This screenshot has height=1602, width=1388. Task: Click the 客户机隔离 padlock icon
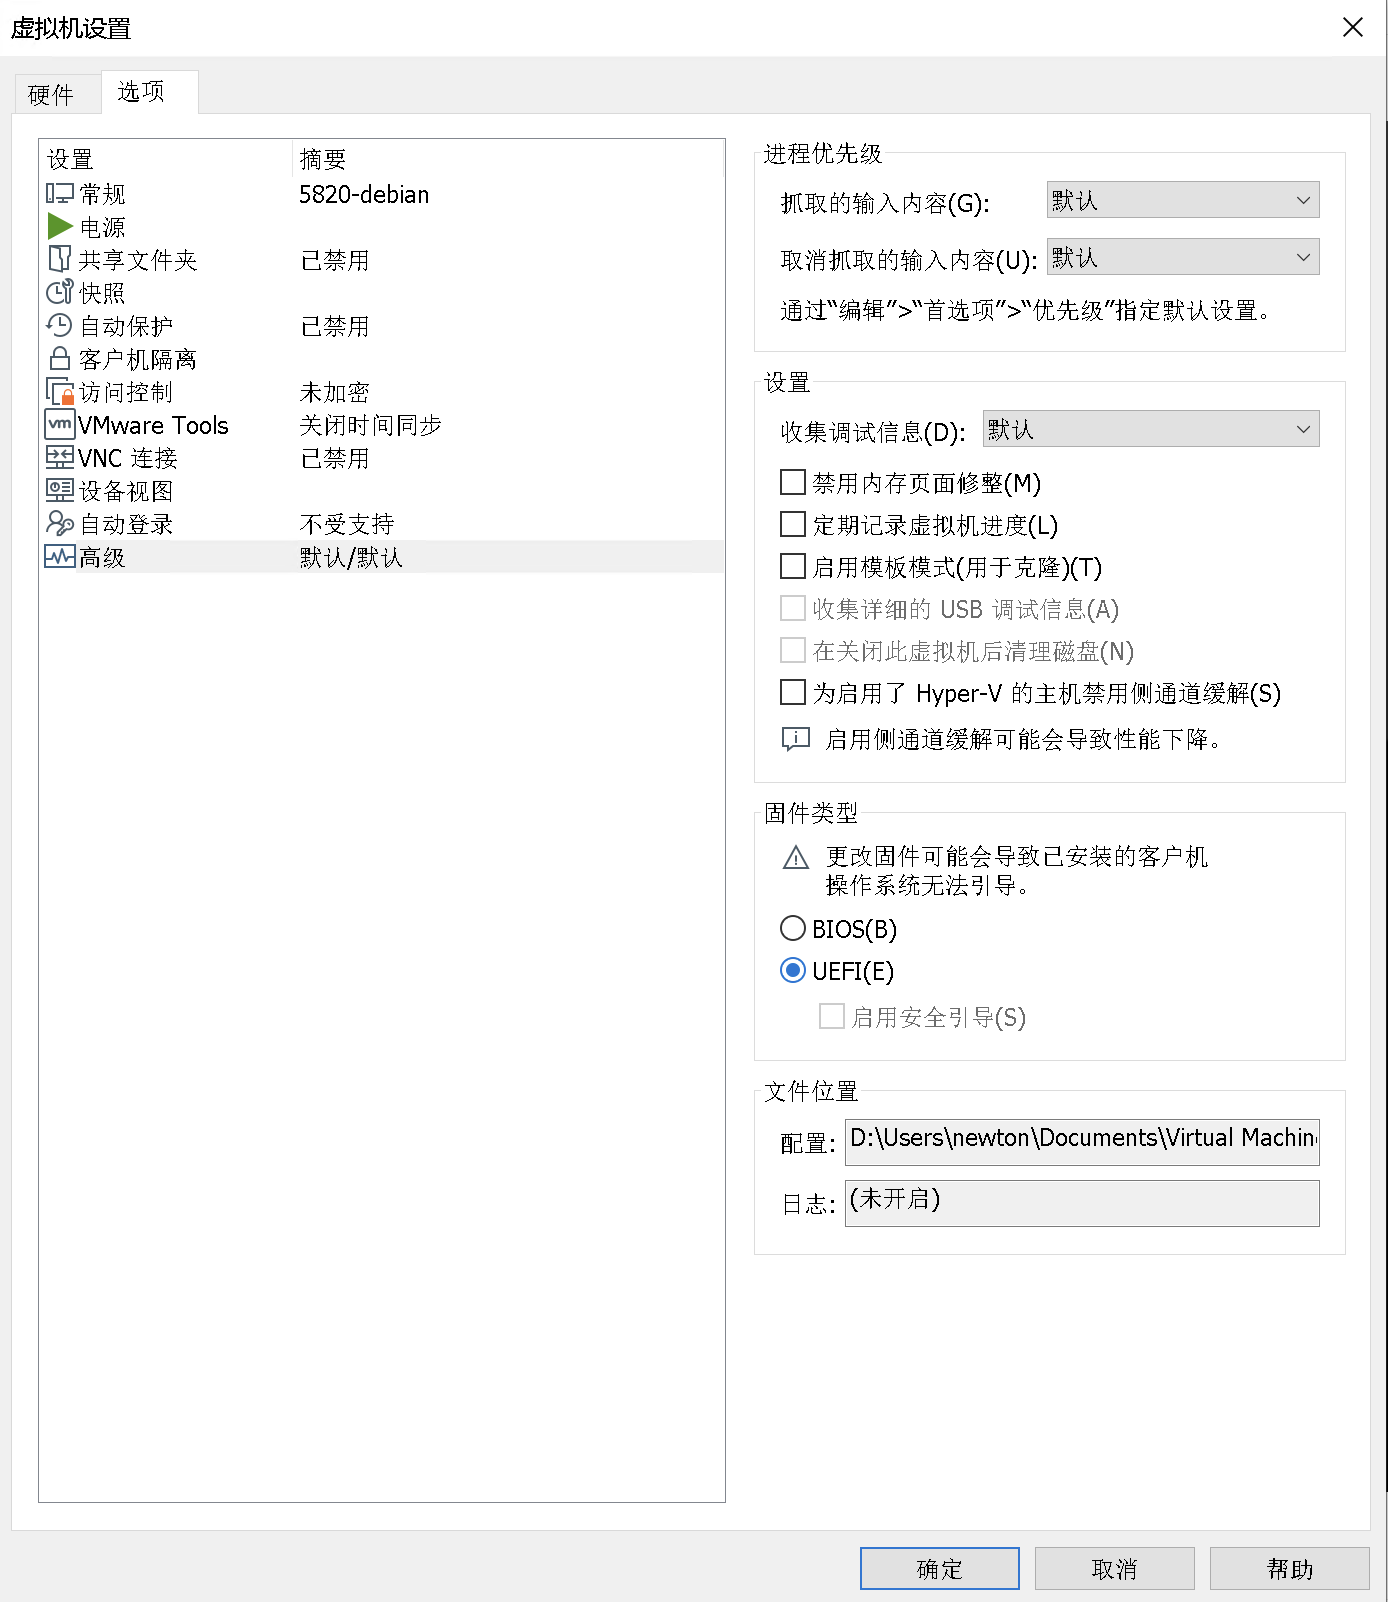point(60,358)
